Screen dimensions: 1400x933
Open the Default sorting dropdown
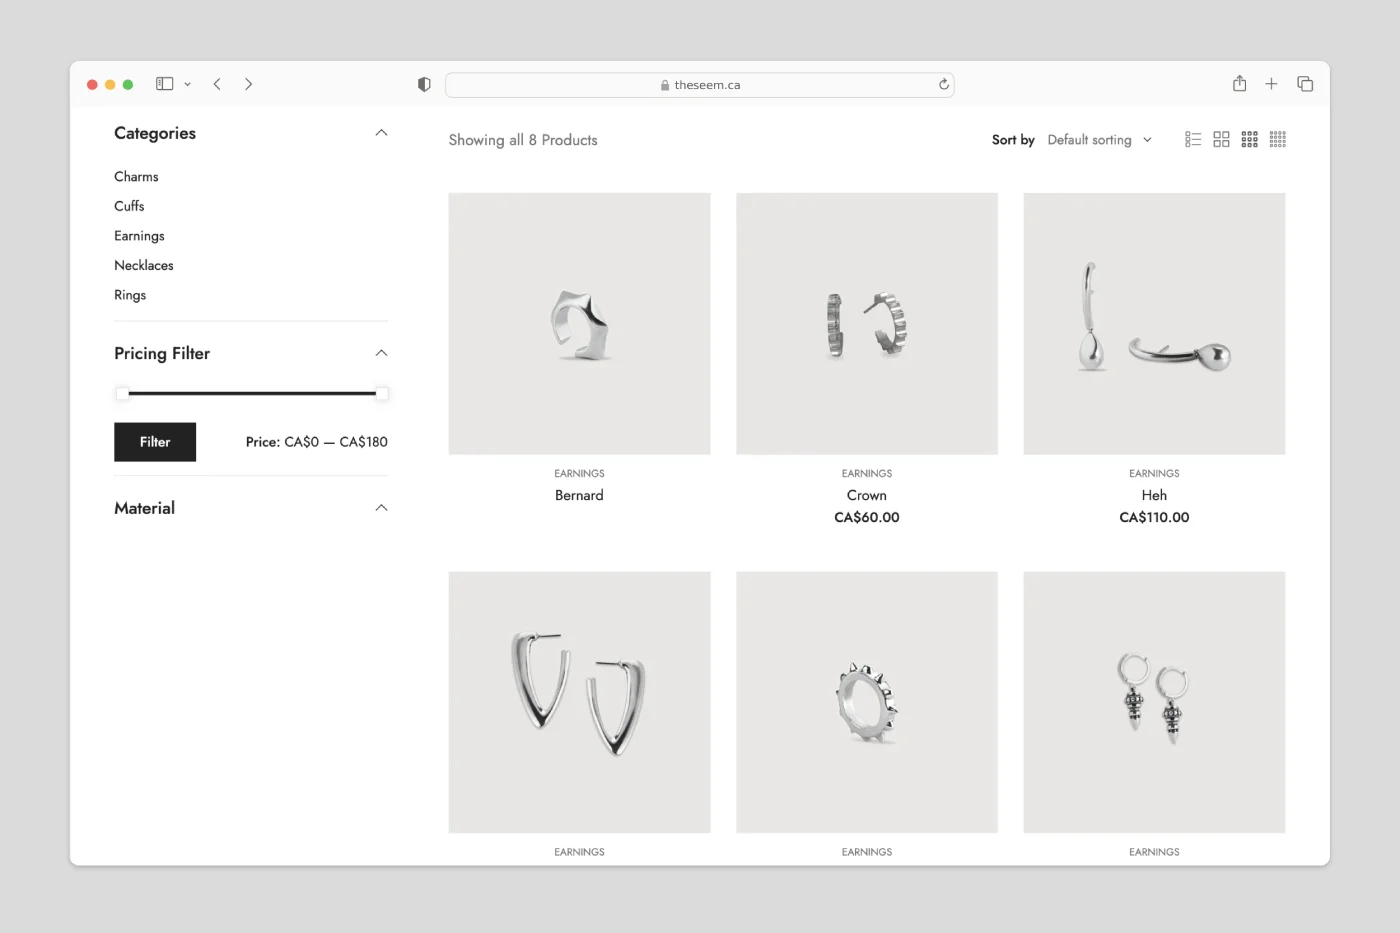pyautogui.click(x=1099, y=140)
